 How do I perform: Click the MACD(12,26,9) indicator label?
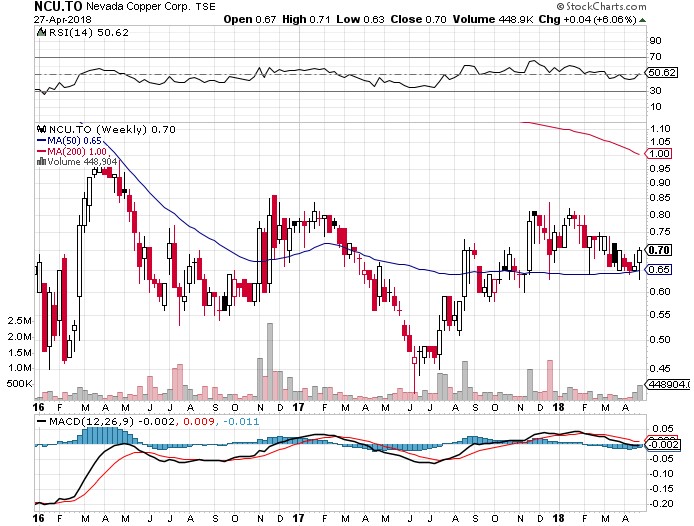pyautogui.click(x=91, y=421)
